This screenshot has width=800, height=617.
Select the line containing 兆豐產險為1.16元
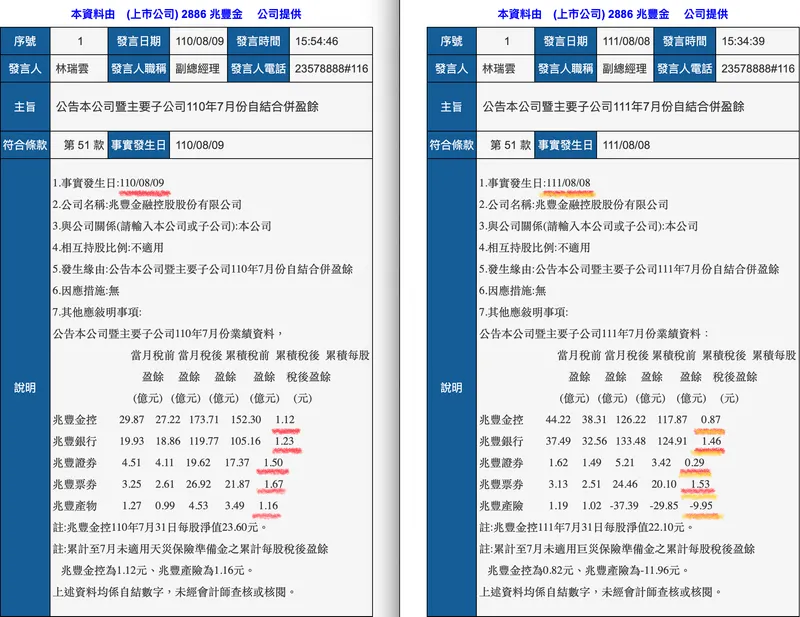[x=157, y=570]
